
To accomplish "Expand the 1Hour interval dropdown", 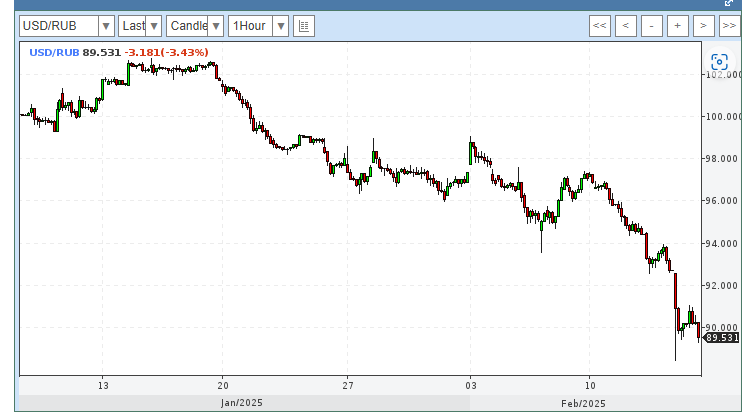I will [x=280, y=26].
